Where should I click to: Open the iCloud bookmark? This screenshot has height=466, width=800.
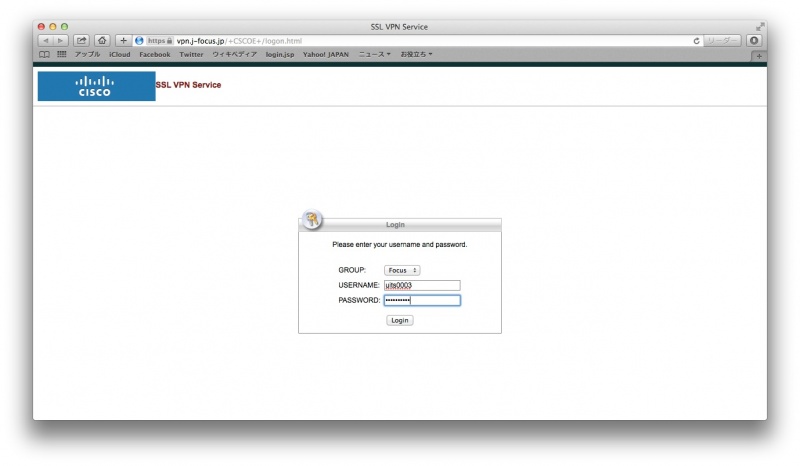coord(119,54)
